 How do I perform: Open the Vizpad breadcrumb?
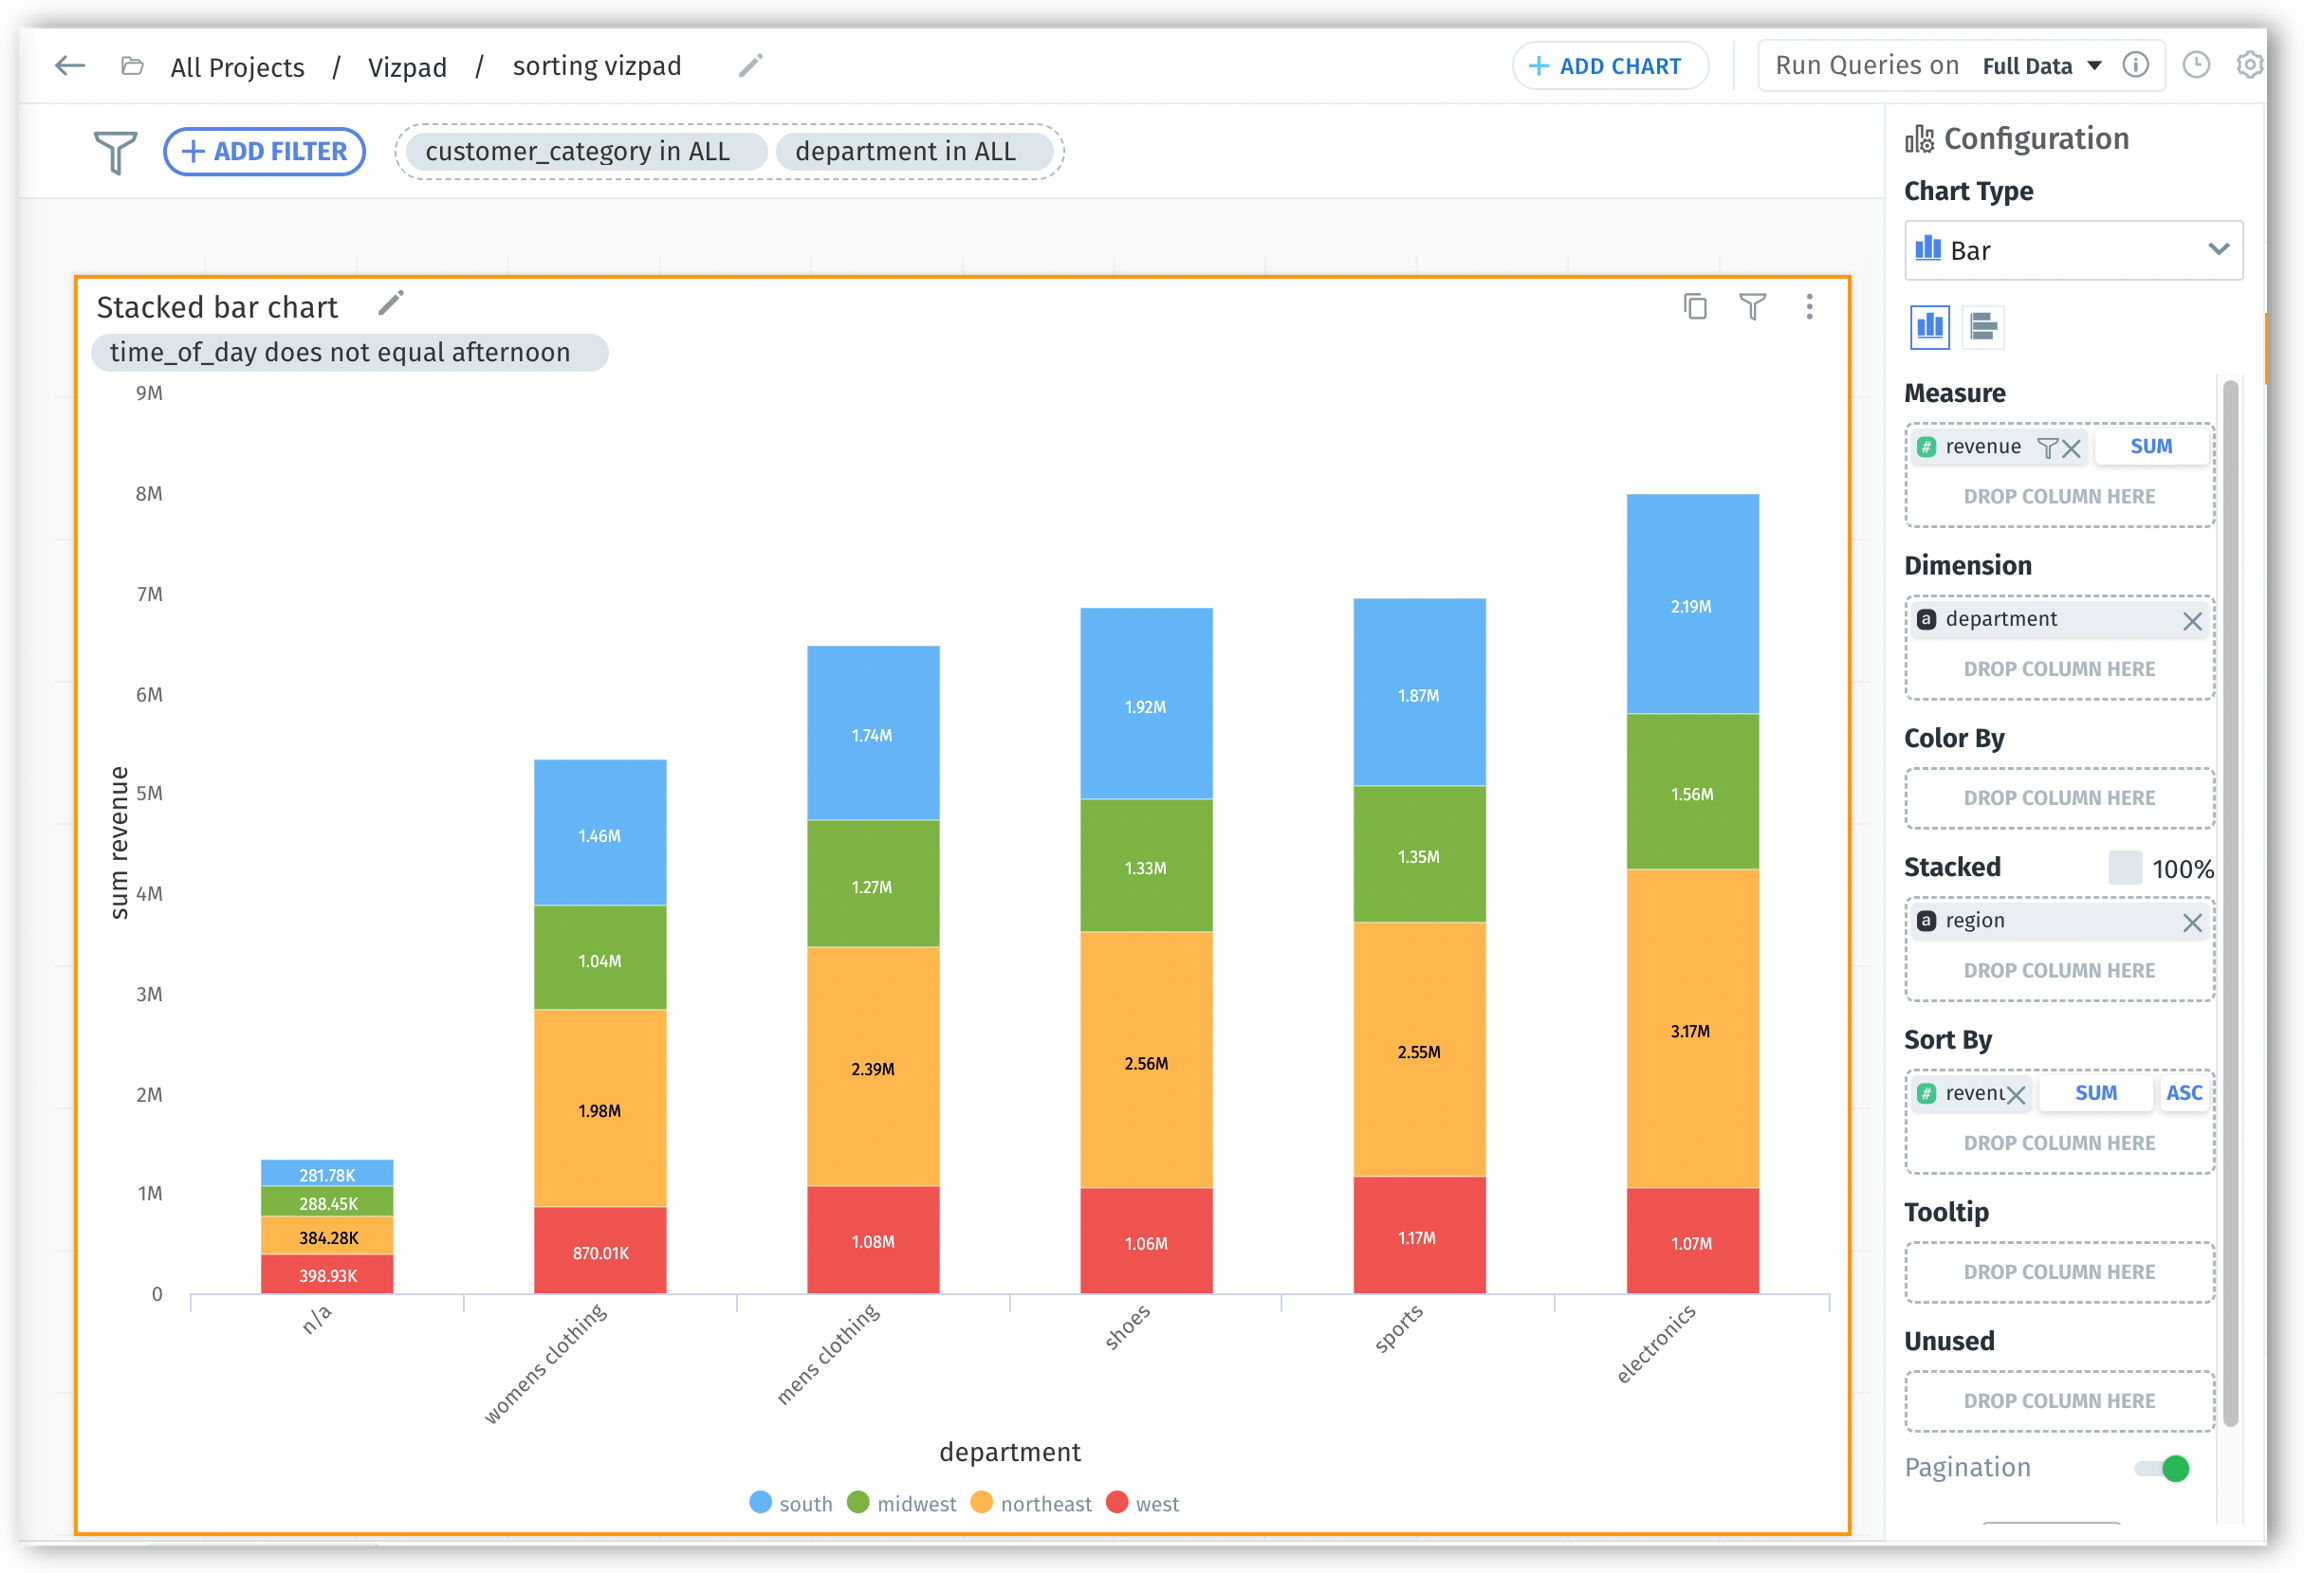pyautogui.click(x=407, y=67)
